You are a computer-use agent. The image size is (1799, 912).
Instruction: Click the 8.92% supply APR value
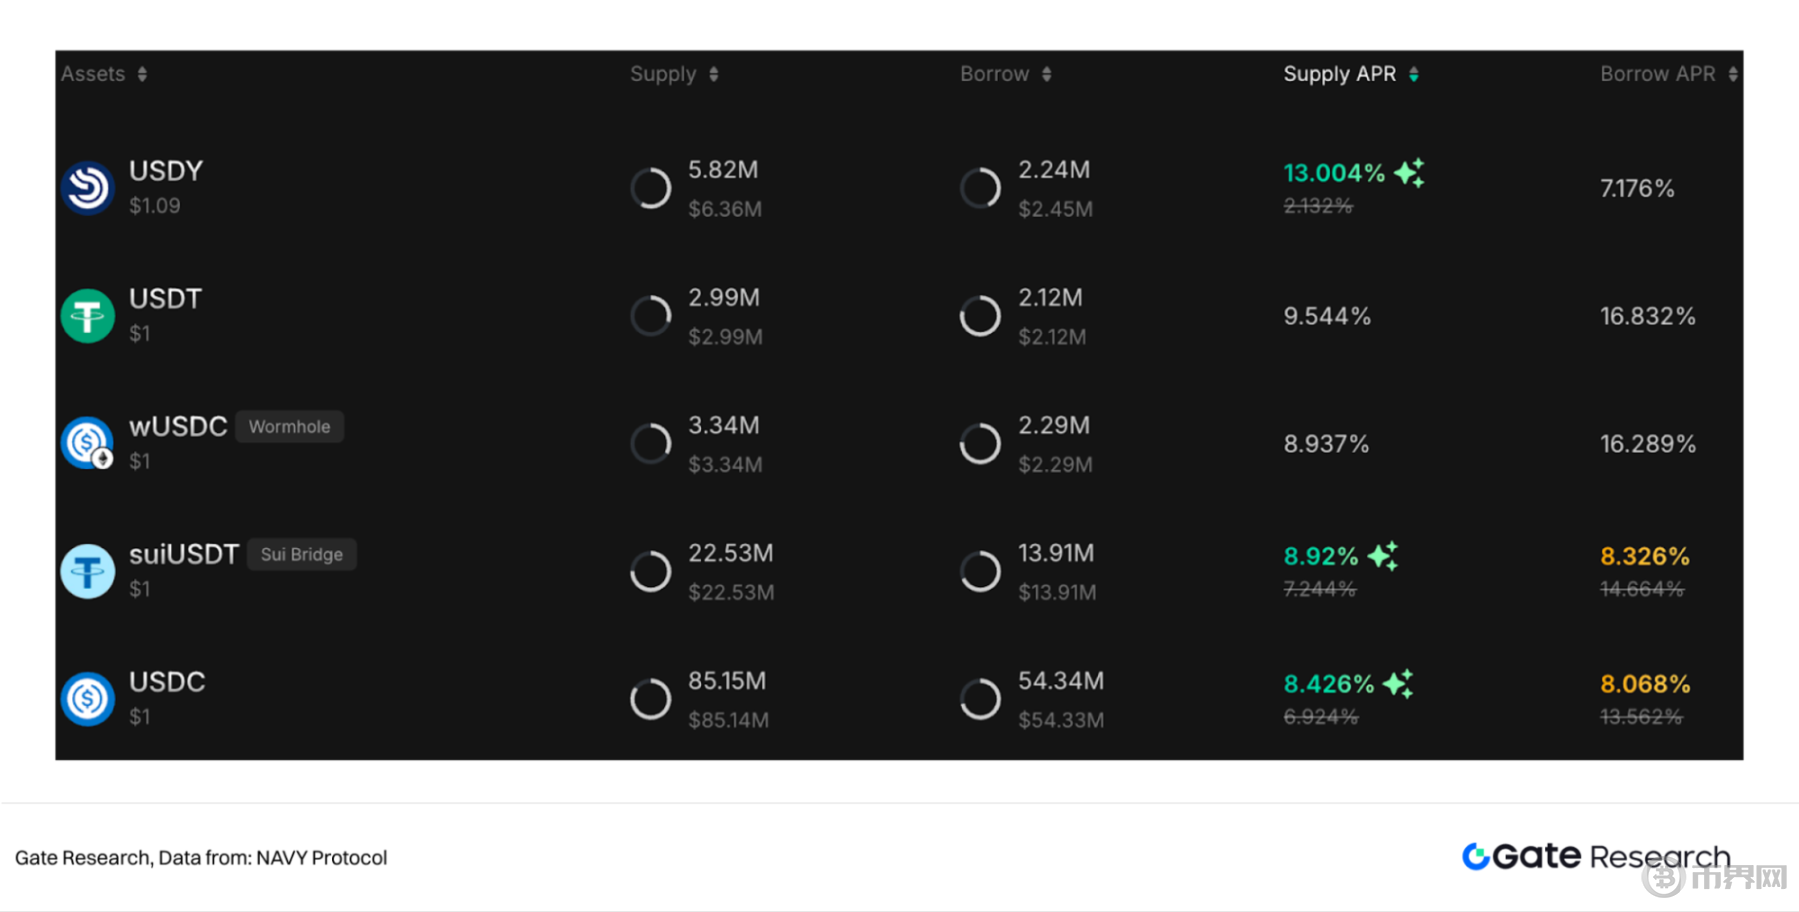click(1321, 556)
